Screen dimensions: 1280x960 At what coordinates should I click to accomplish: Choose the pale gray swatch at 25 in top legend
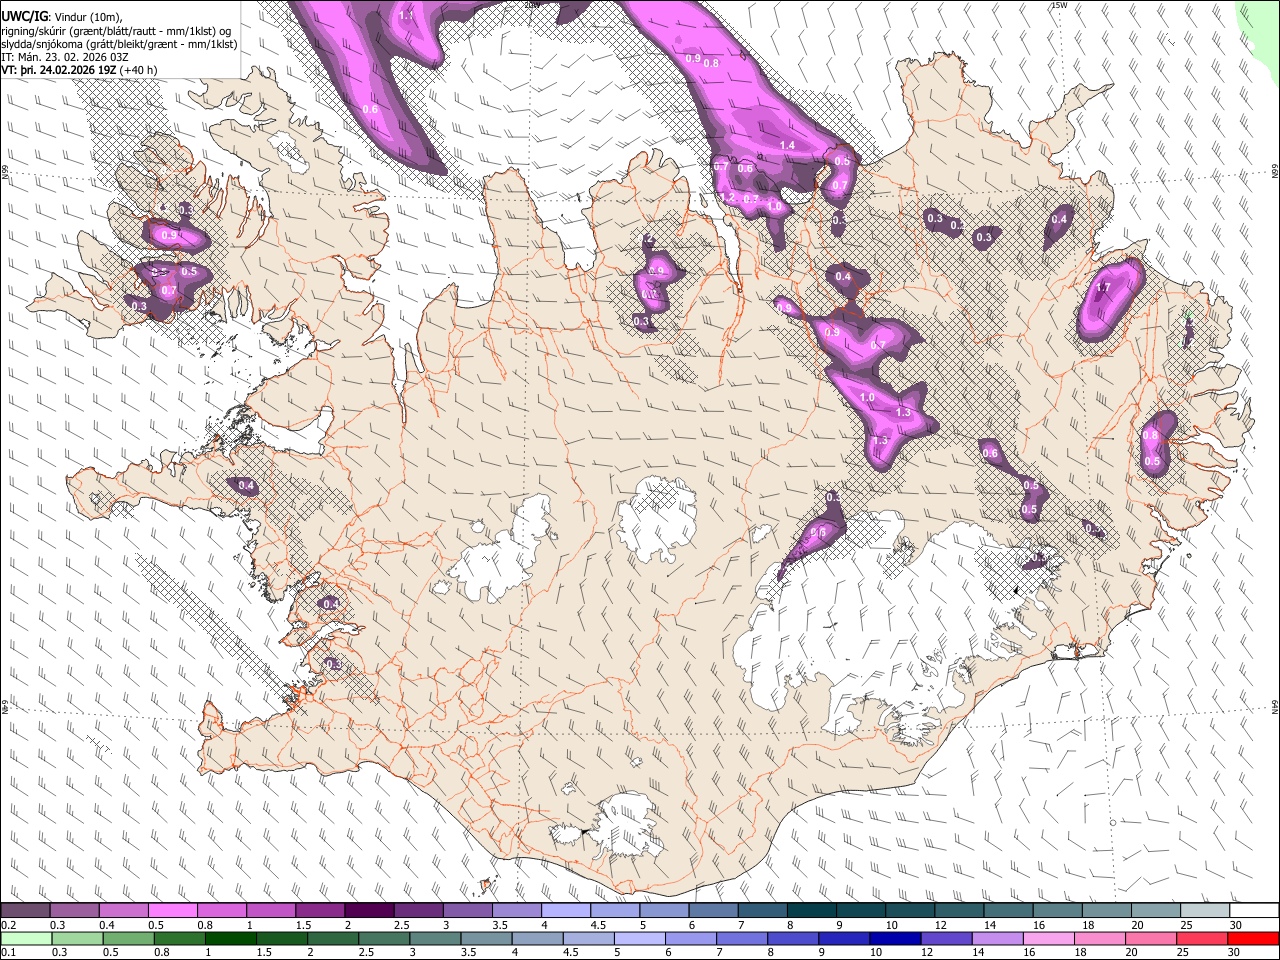click(x=1204, y=911)
